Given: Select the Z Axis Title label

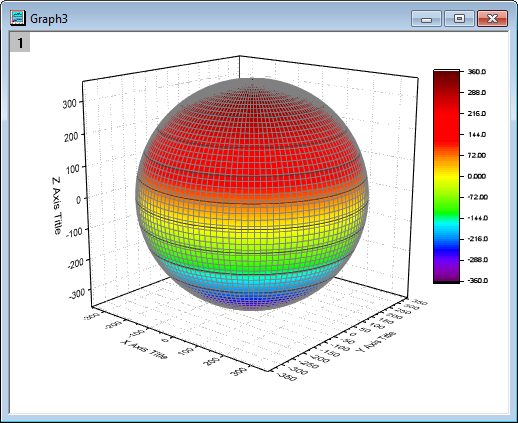Looking at the screenshot, I should pyautogui.click(x=57, y=206).
